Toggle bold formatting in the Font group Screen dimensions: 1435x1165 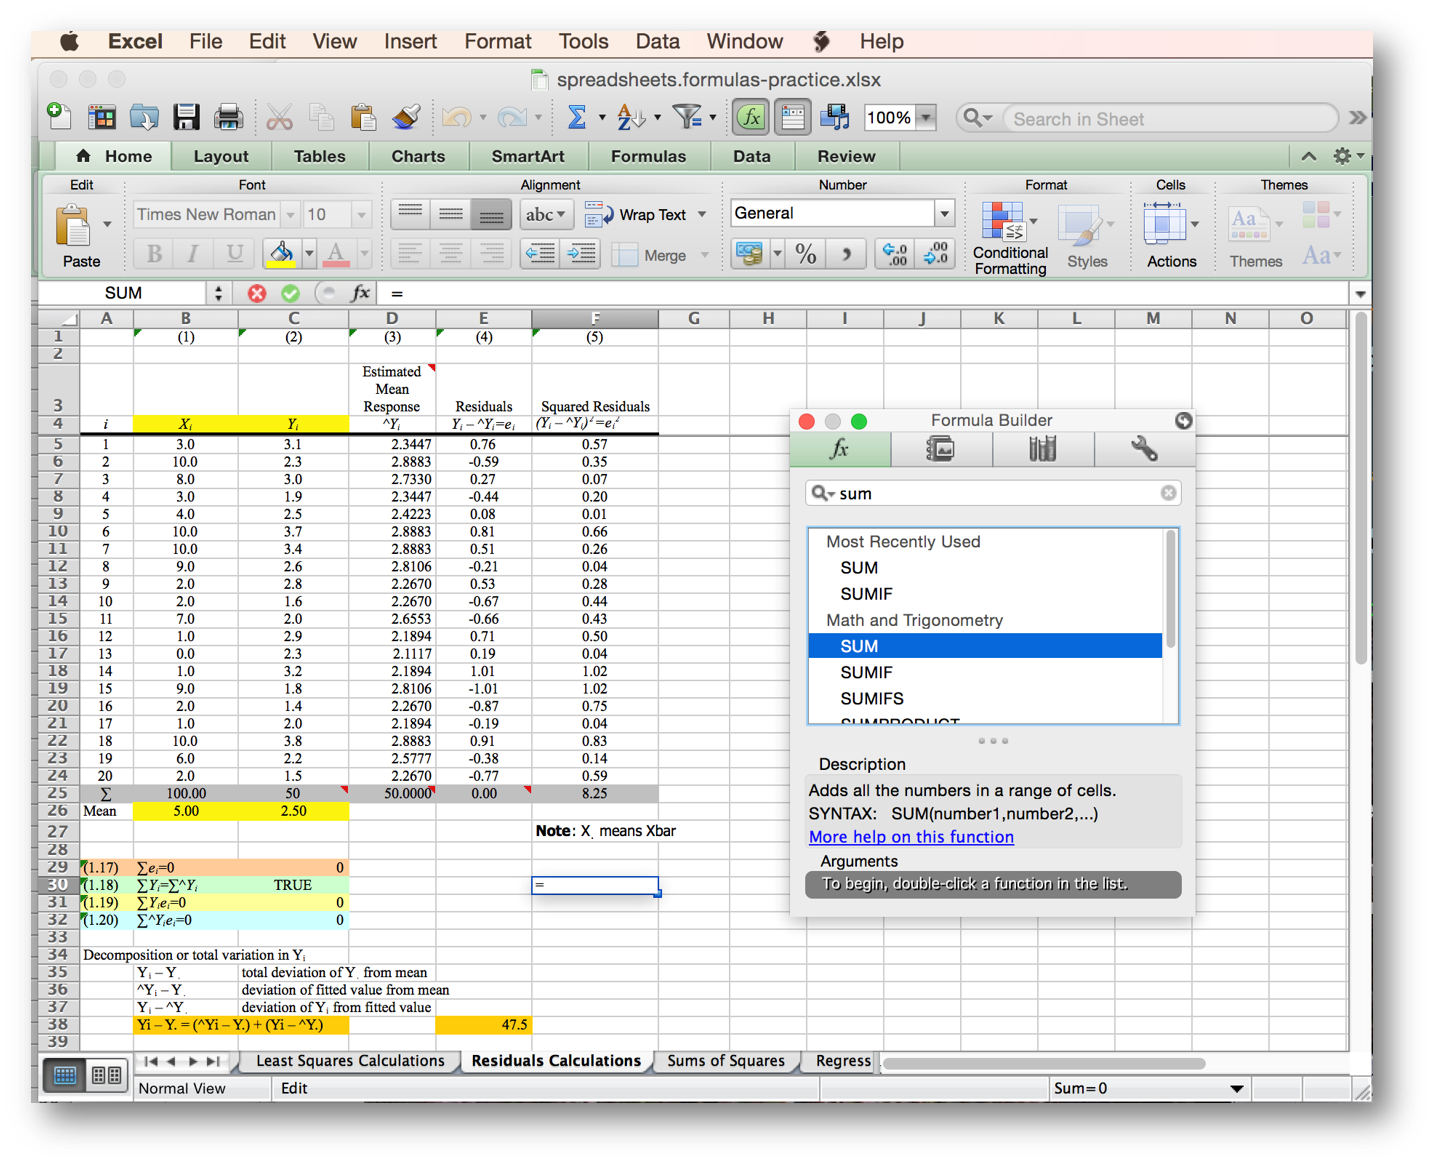click(x=152, y=253)
